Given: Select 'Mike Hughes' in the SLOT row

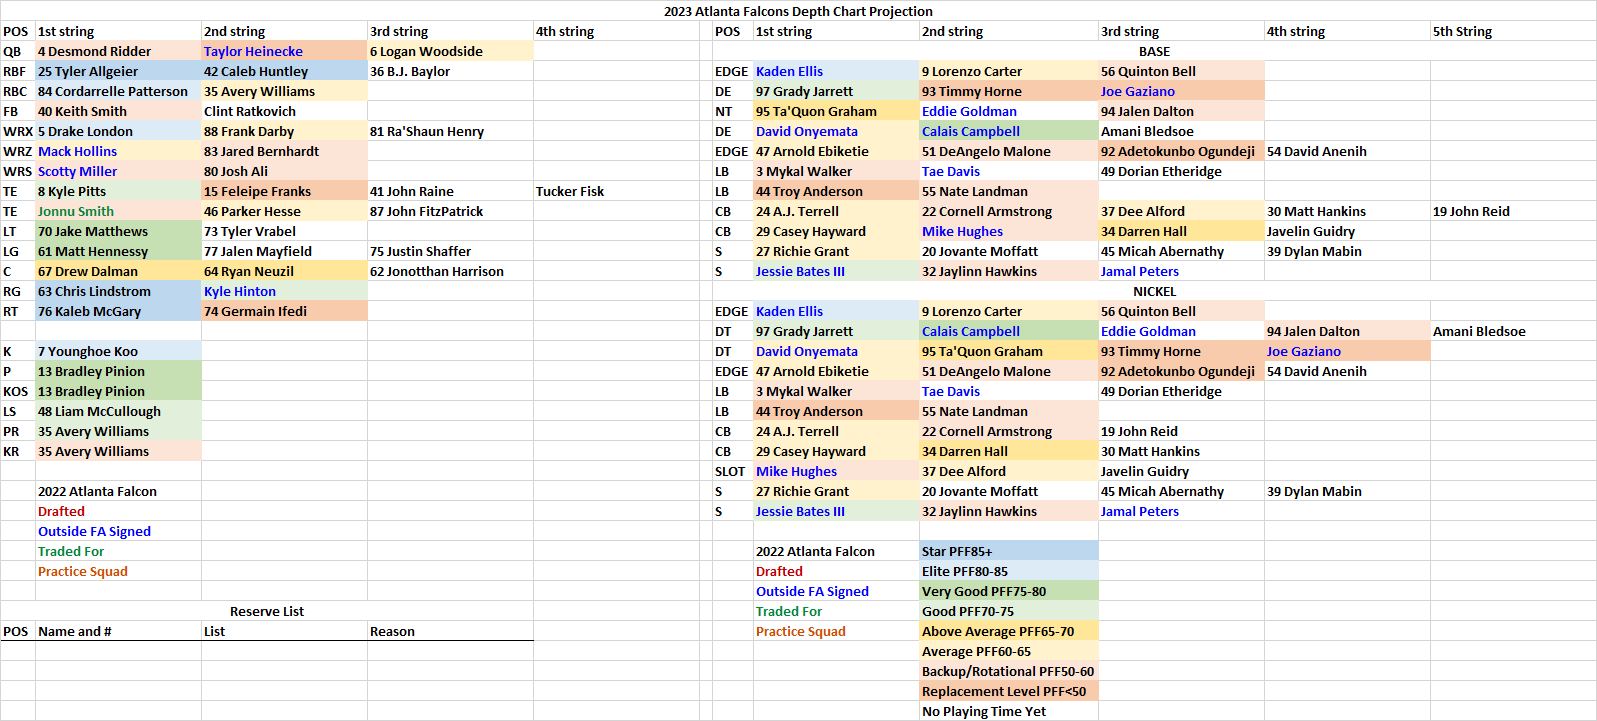Looking at the screenshot, I should (836, 471).
